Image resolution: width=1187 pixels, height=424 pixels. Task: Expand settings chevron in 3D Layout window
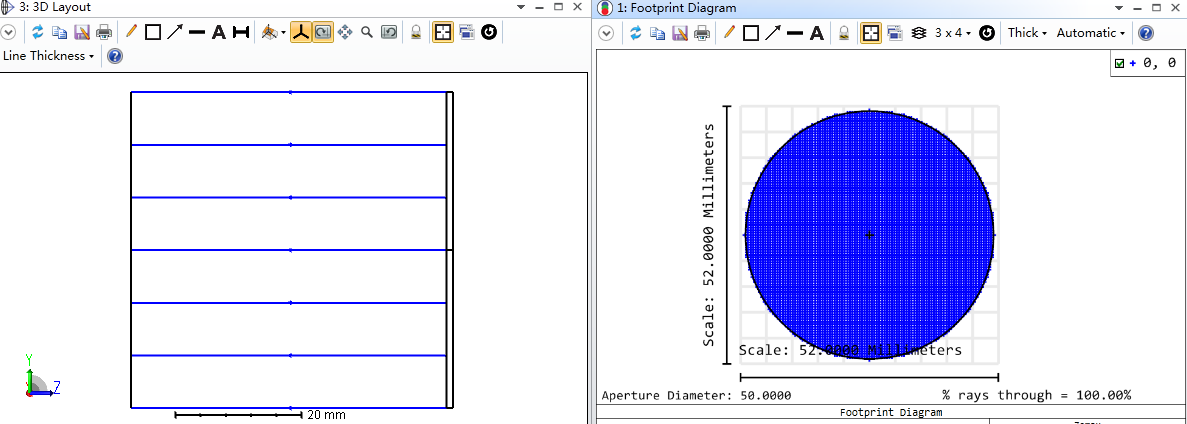coord(8,33)
